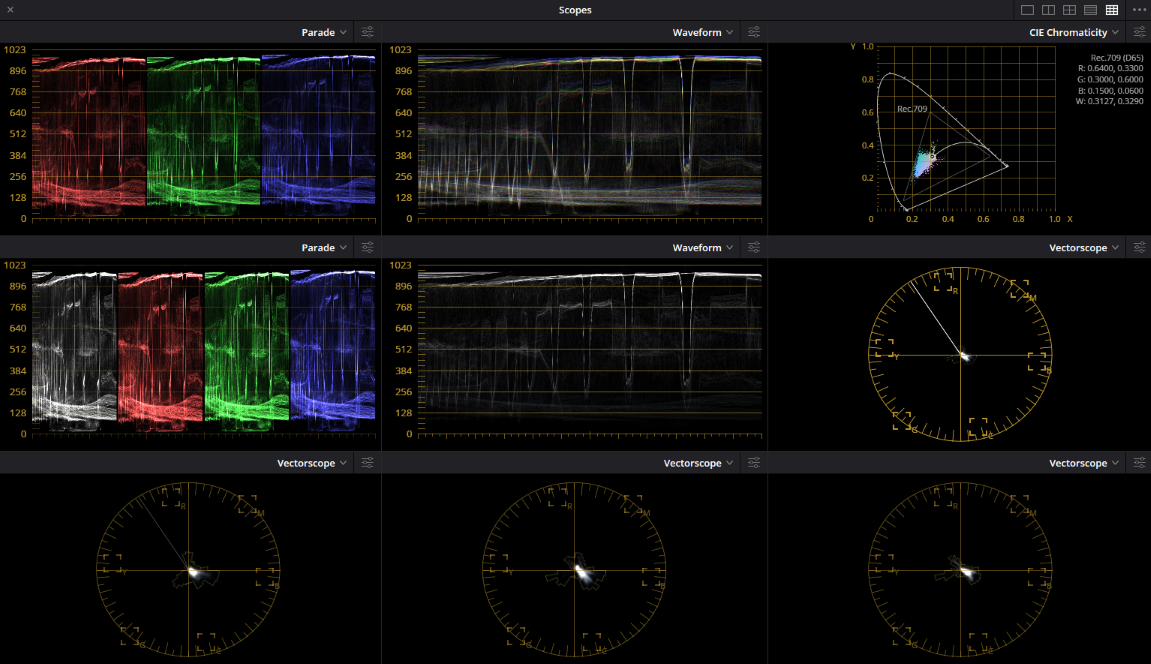Open the top Waveform scope dropdown
Viewport: 1151px width, 664px height.
coord(702,31)
